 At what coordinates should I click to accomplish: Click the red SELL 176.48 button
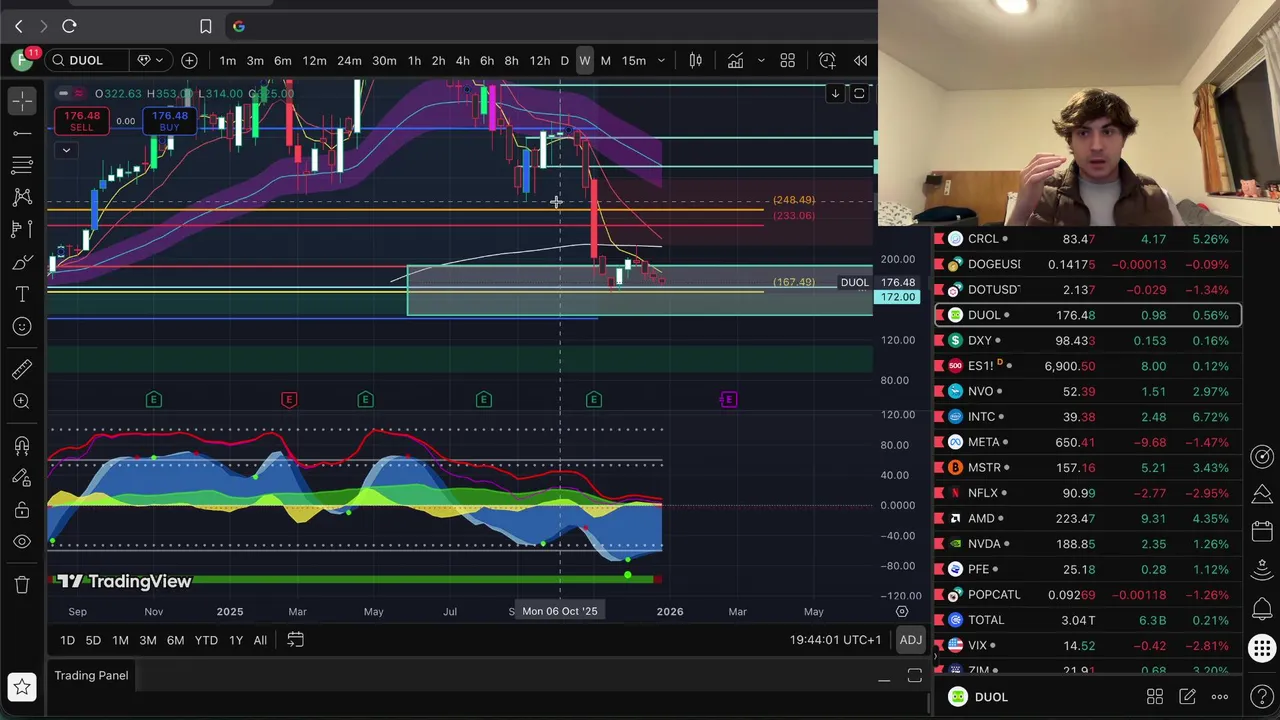click(81, 122)
